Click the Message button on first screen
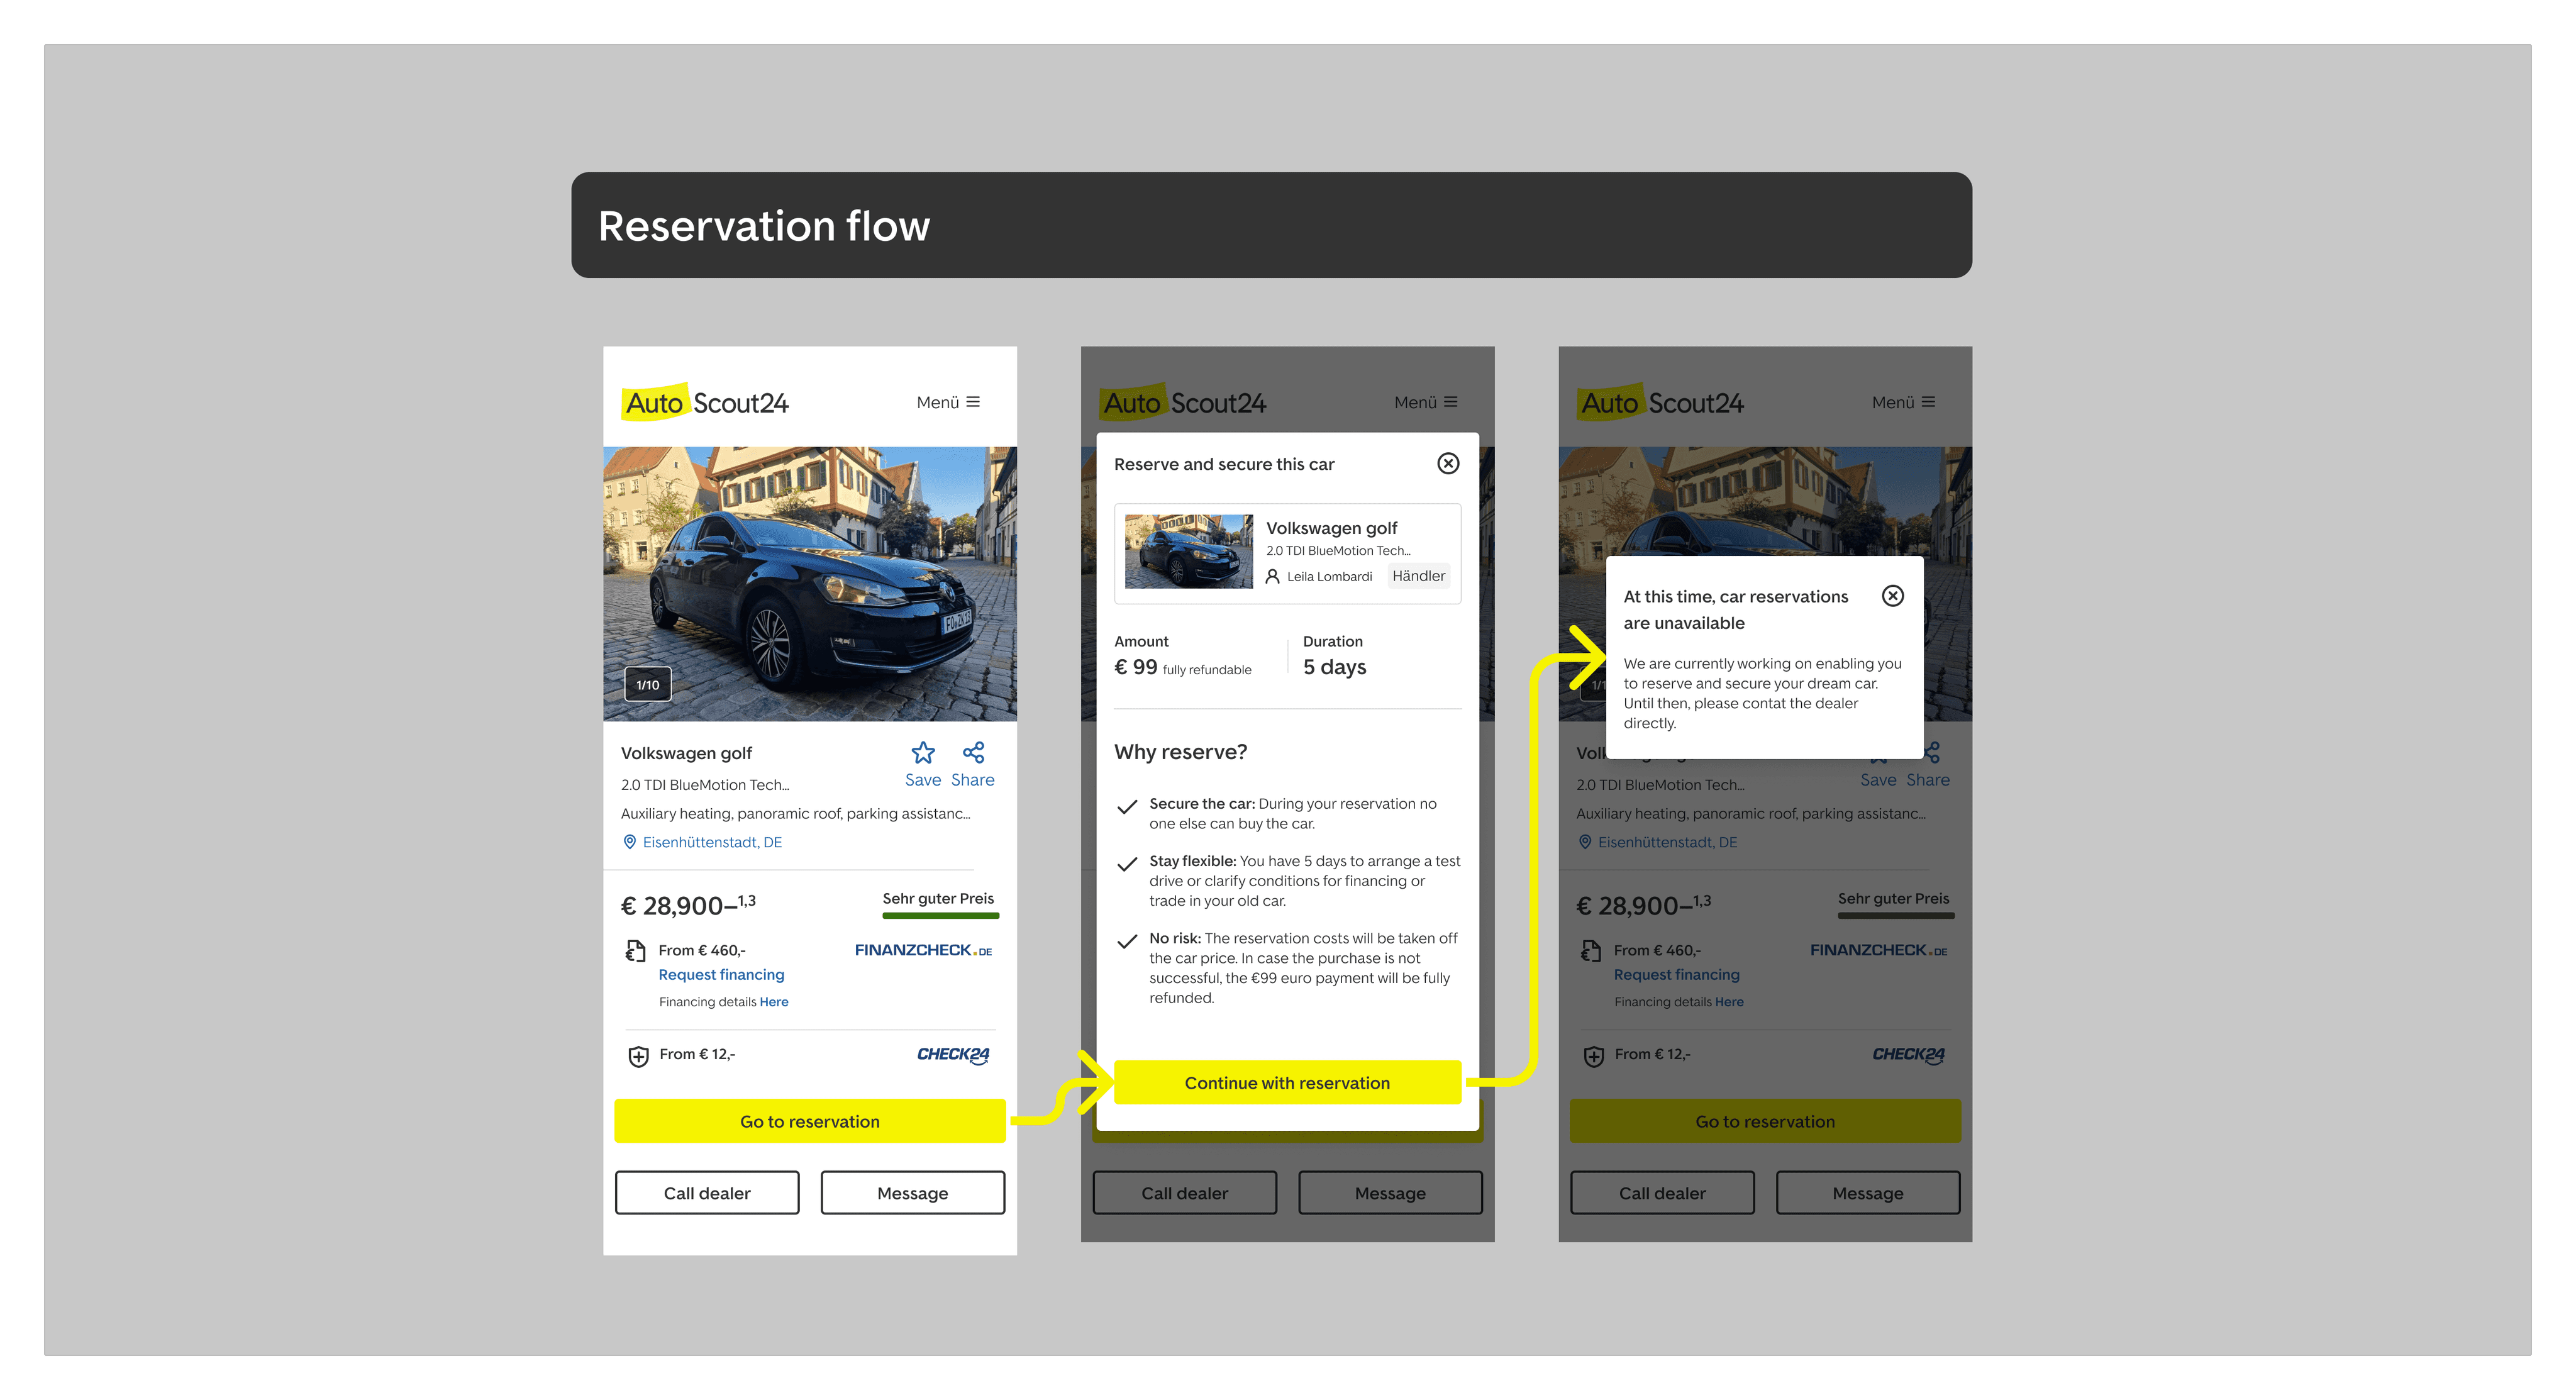The height and width of the screenshot is (1400, 2576). 911,1193
